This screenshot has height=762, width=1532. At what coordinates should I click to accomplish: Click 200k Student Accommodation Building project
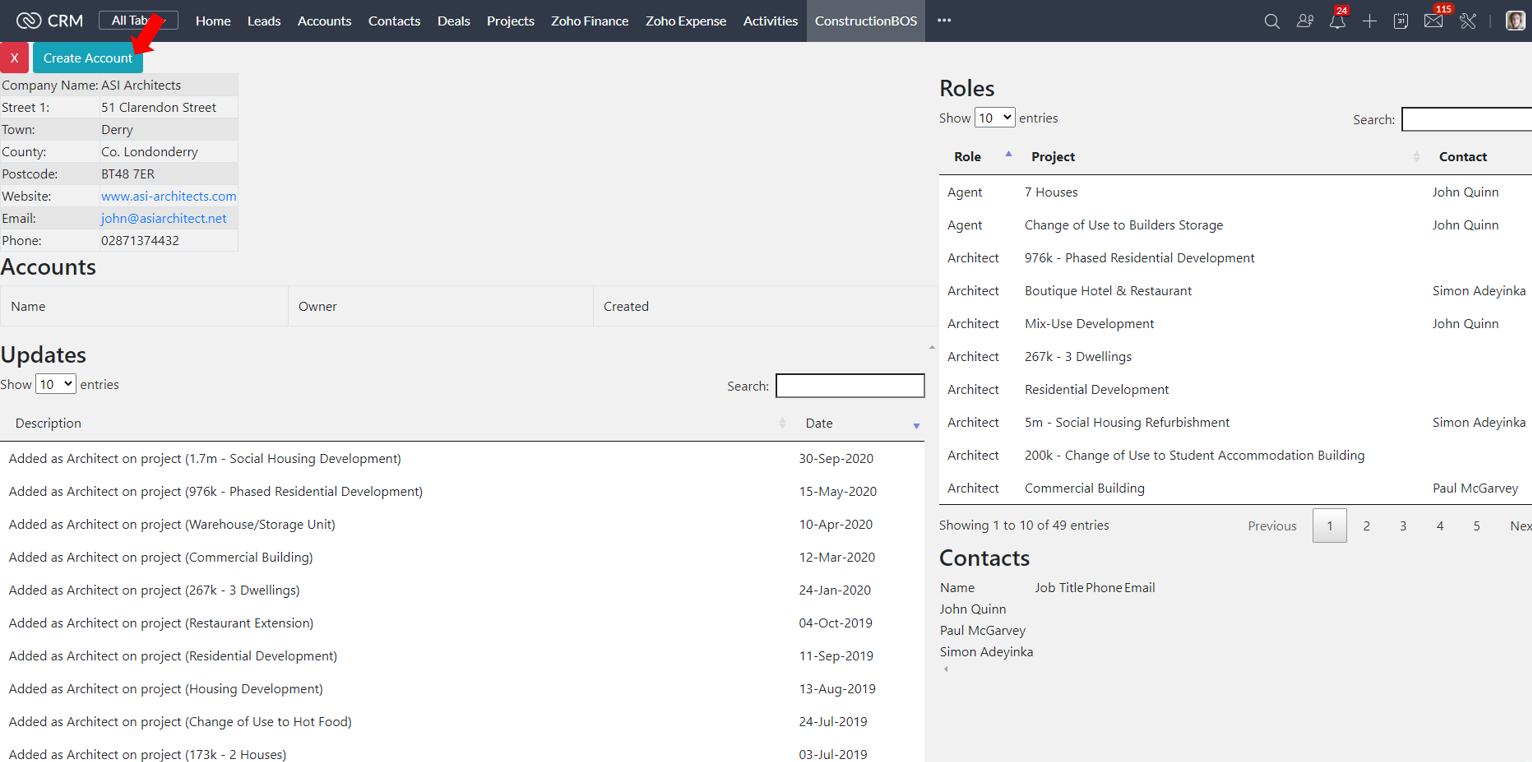click(1194, 456)
